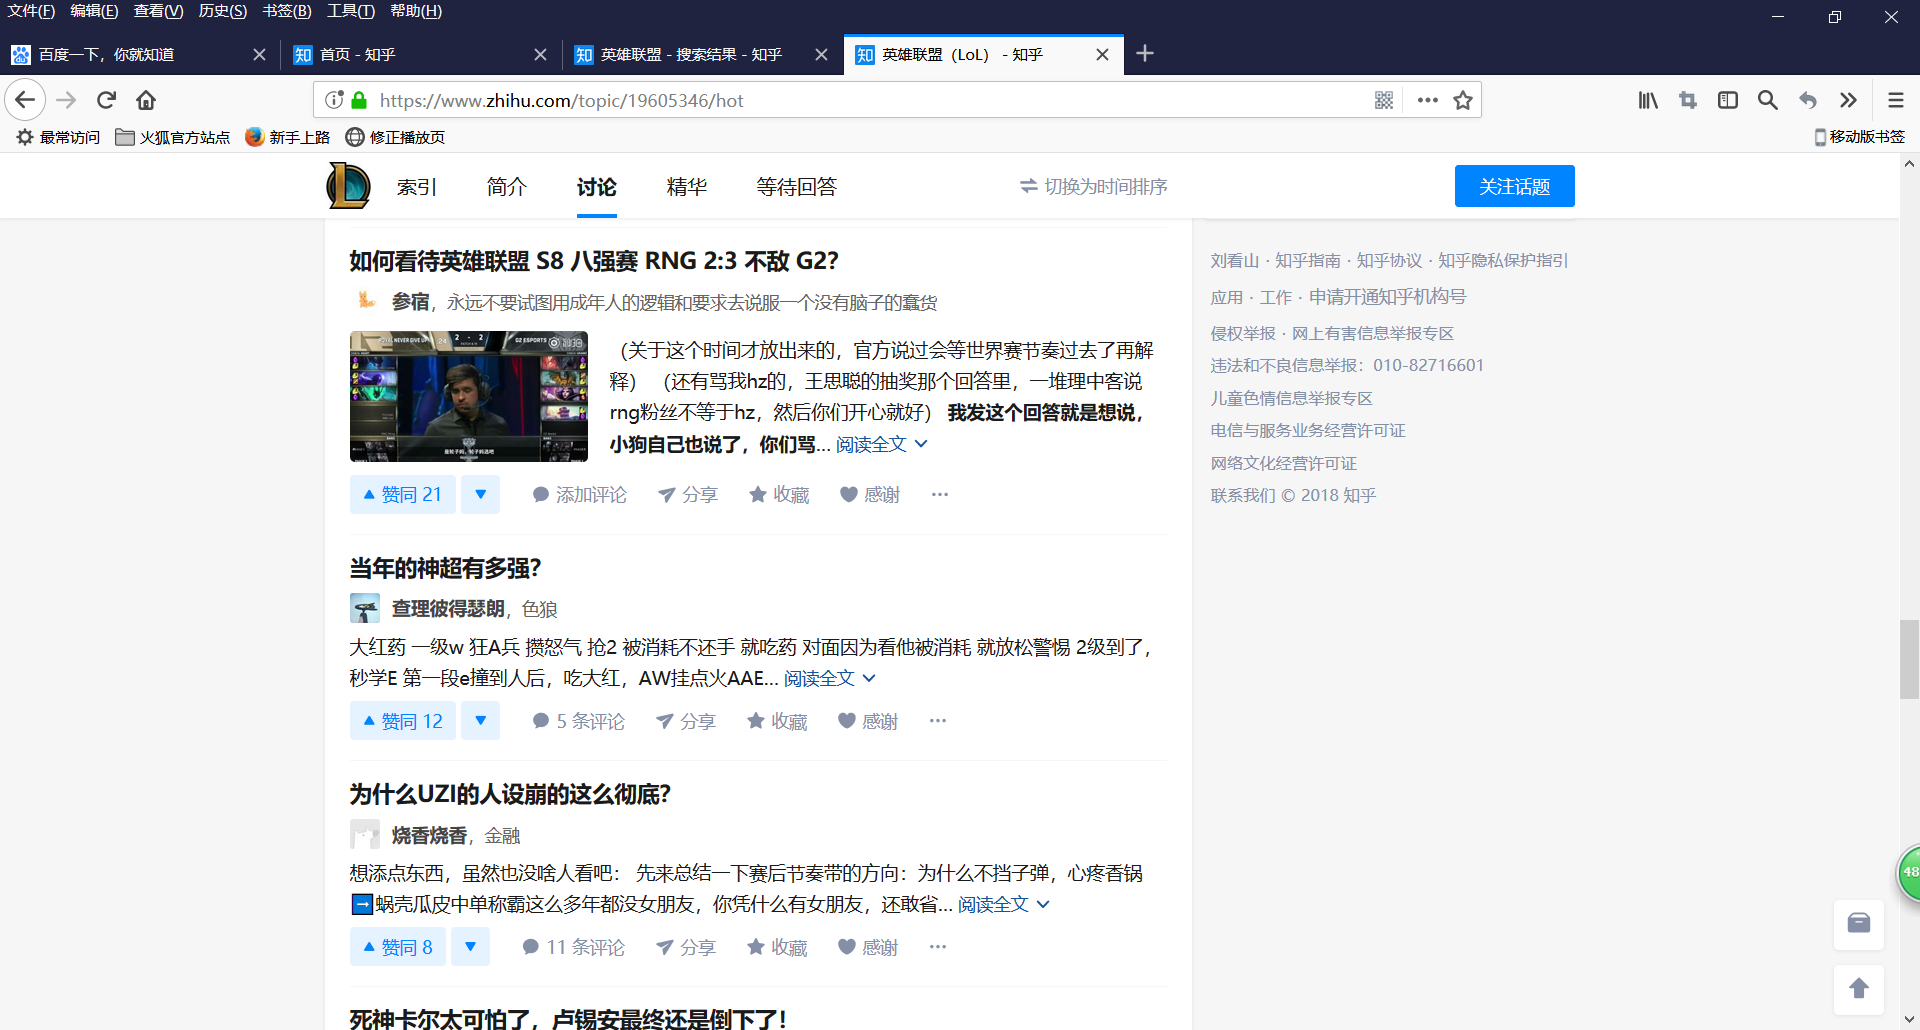Click the browser back arrow button
Viewport: 1920px width, 1030px height.
[25, 100]
